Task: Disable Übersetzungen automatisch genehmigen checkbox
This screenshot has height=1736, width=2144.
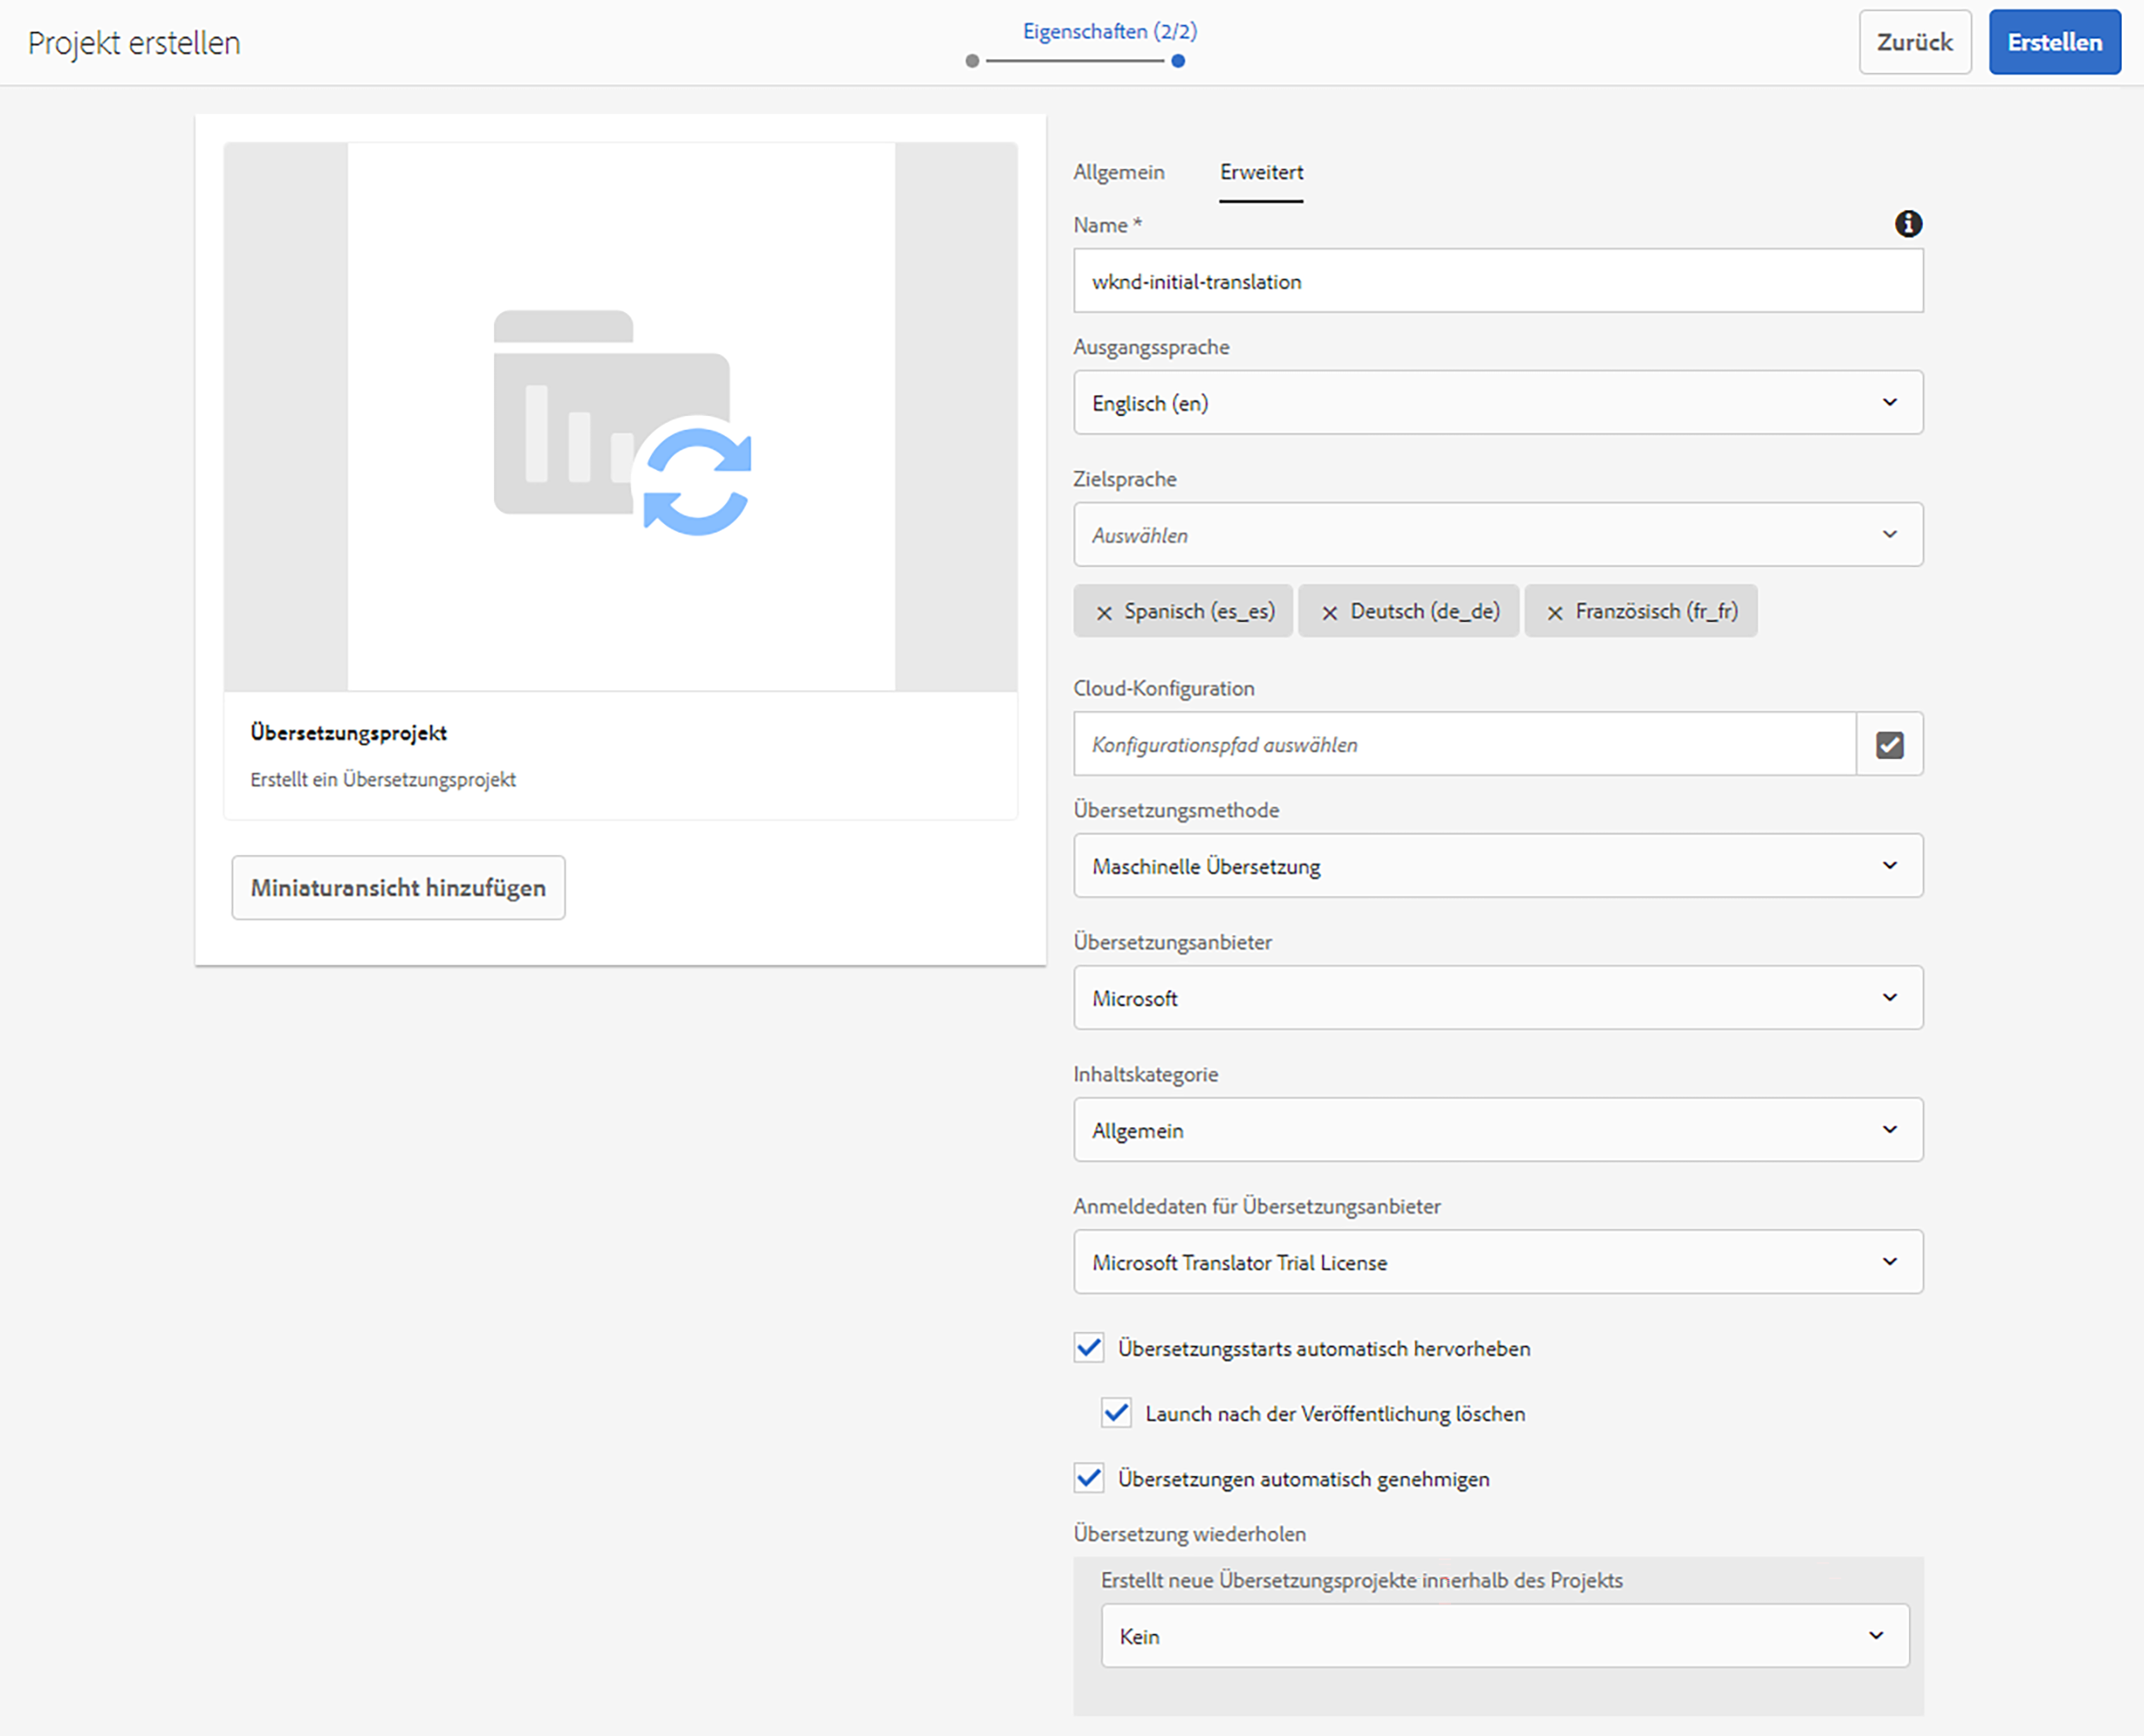Action: coord(1089,1477)
